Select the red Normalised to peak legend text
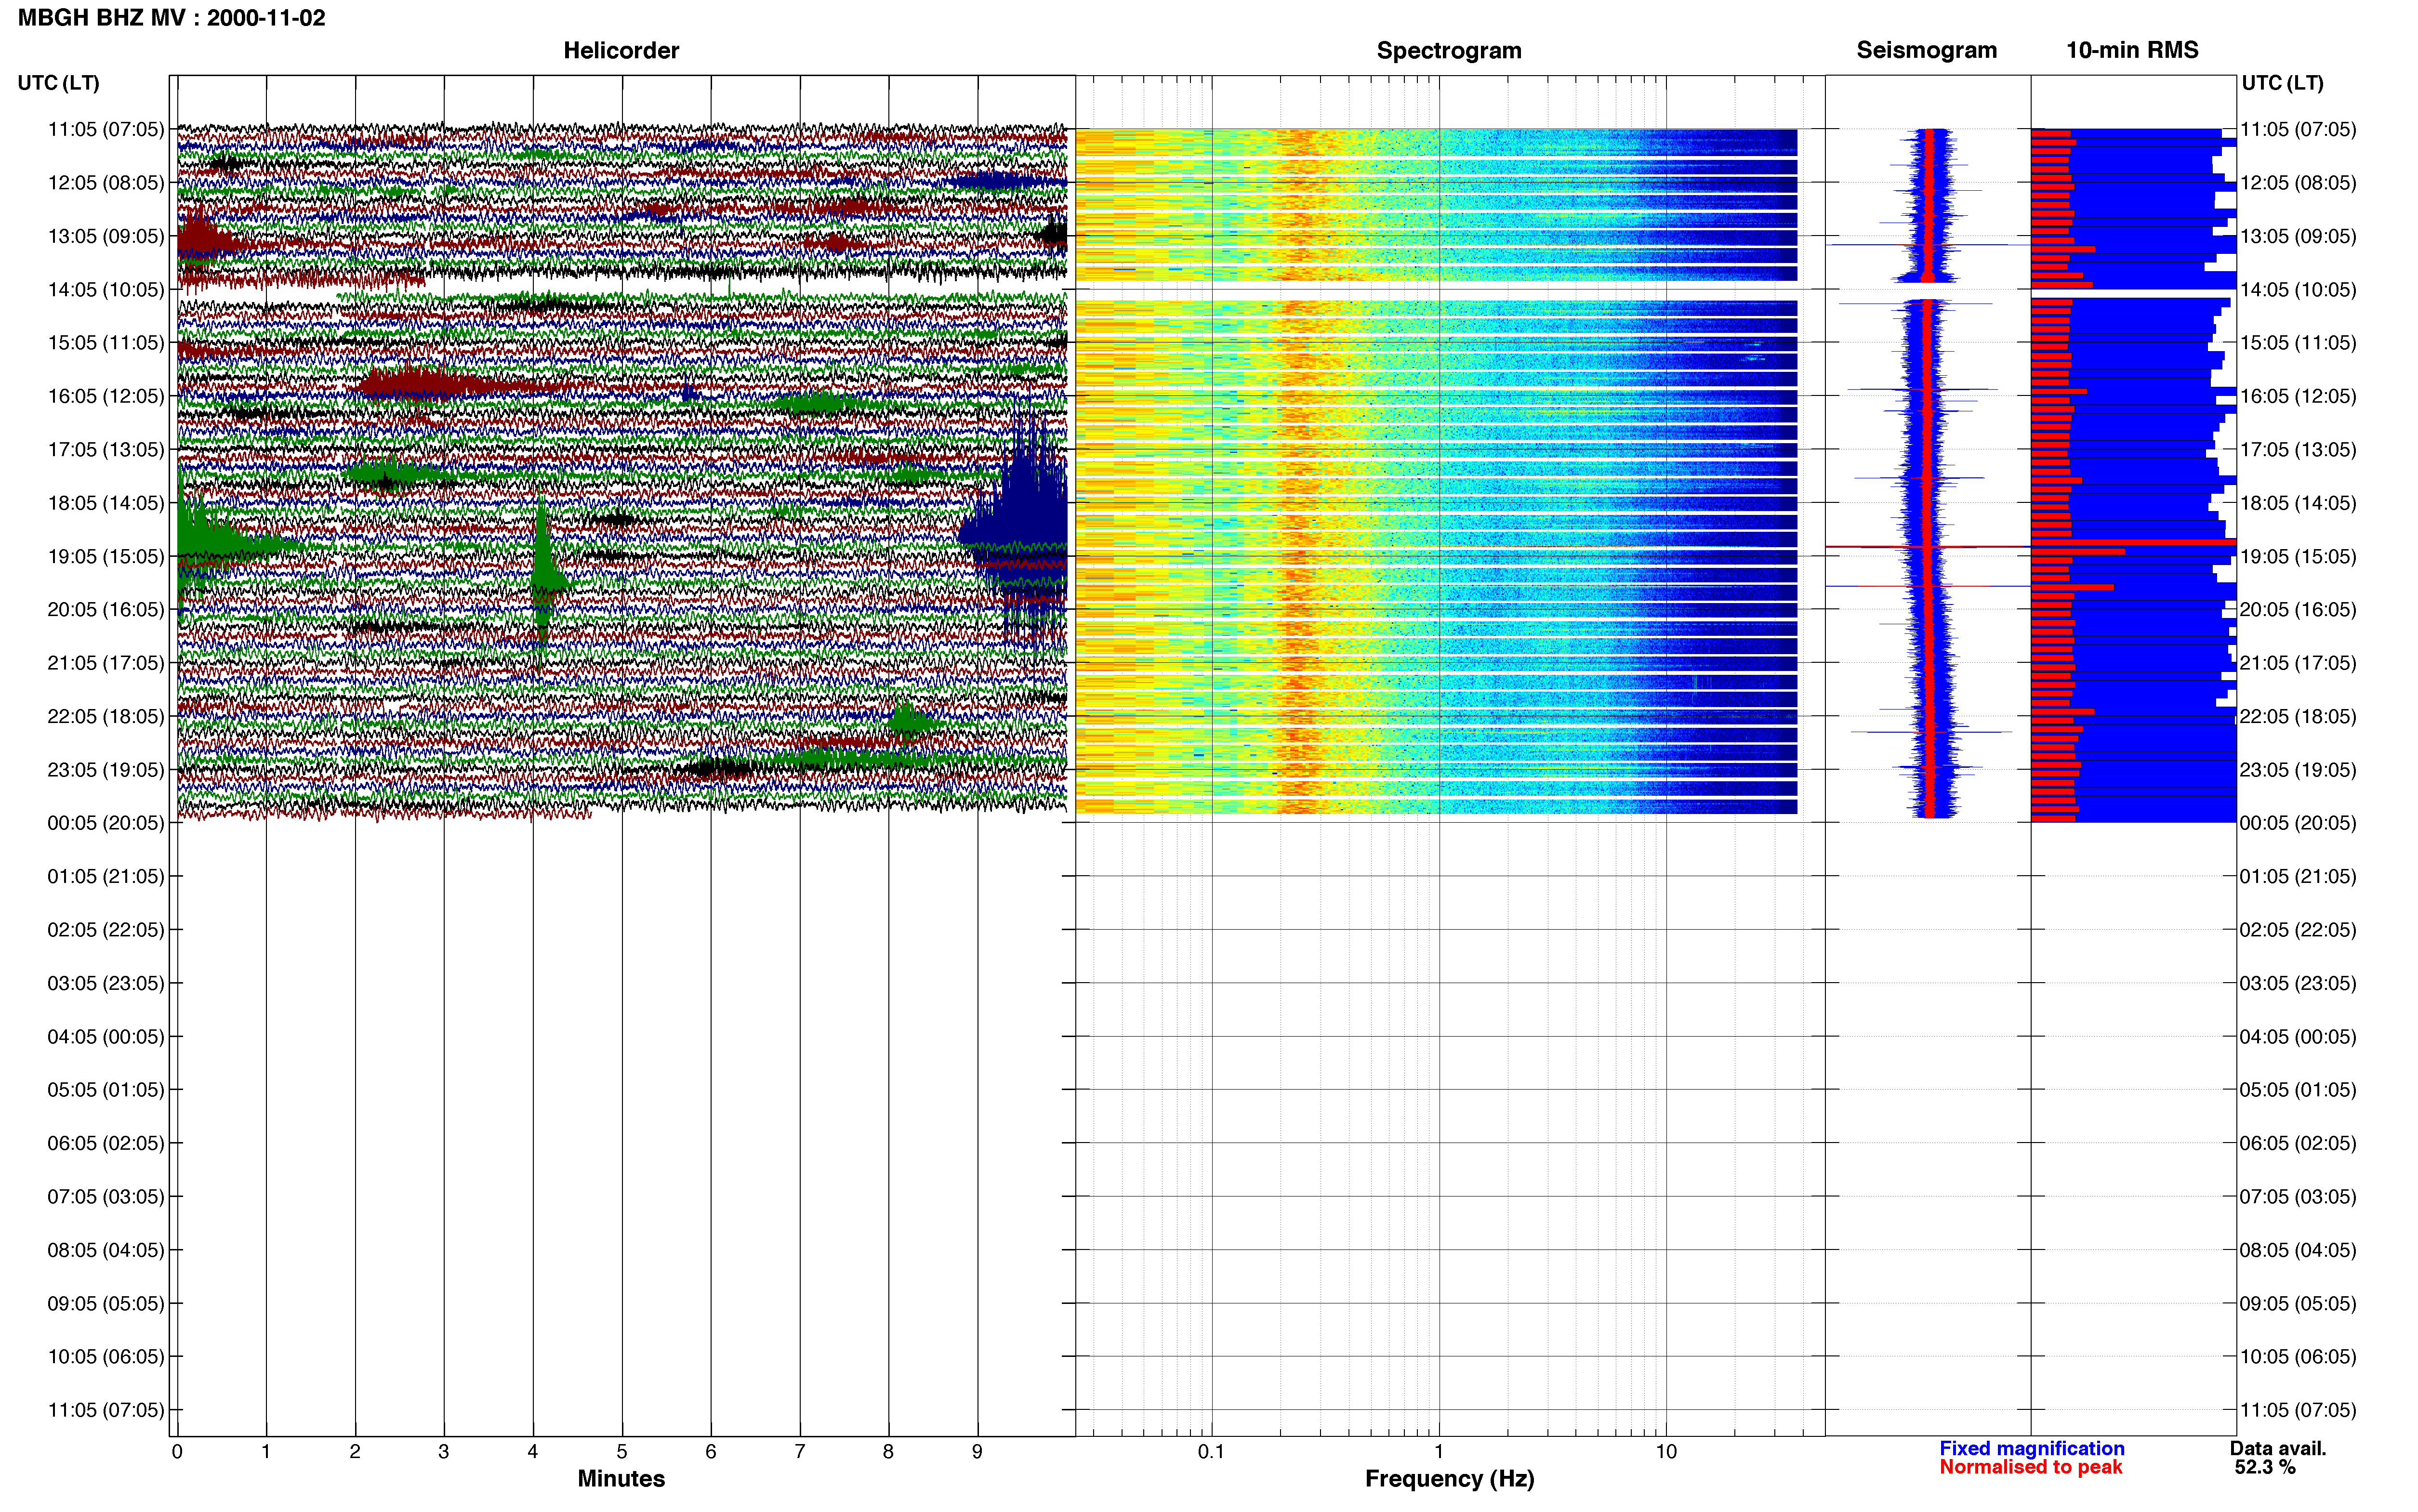The width and height of the screenshot is (2418, 1512). click(2030, 1467)
